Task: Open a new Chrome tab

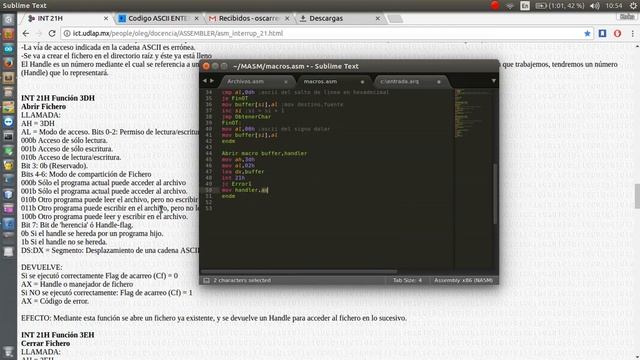Action: (395, 18)
